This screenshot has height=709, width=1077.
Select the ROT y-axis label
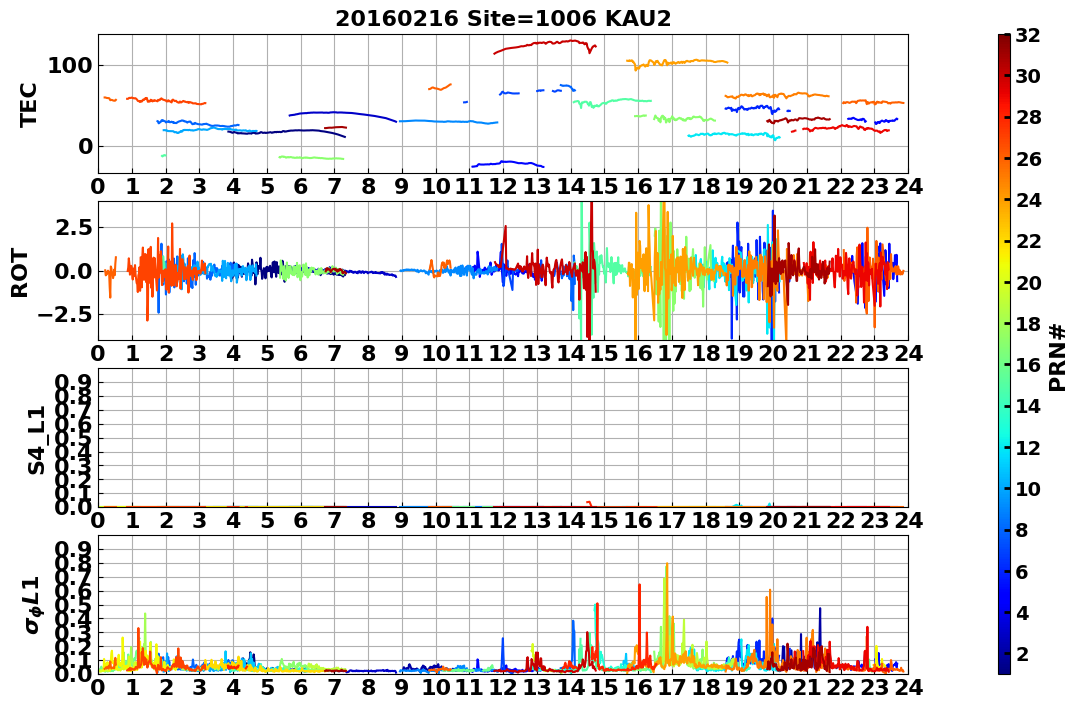point(21,273)
